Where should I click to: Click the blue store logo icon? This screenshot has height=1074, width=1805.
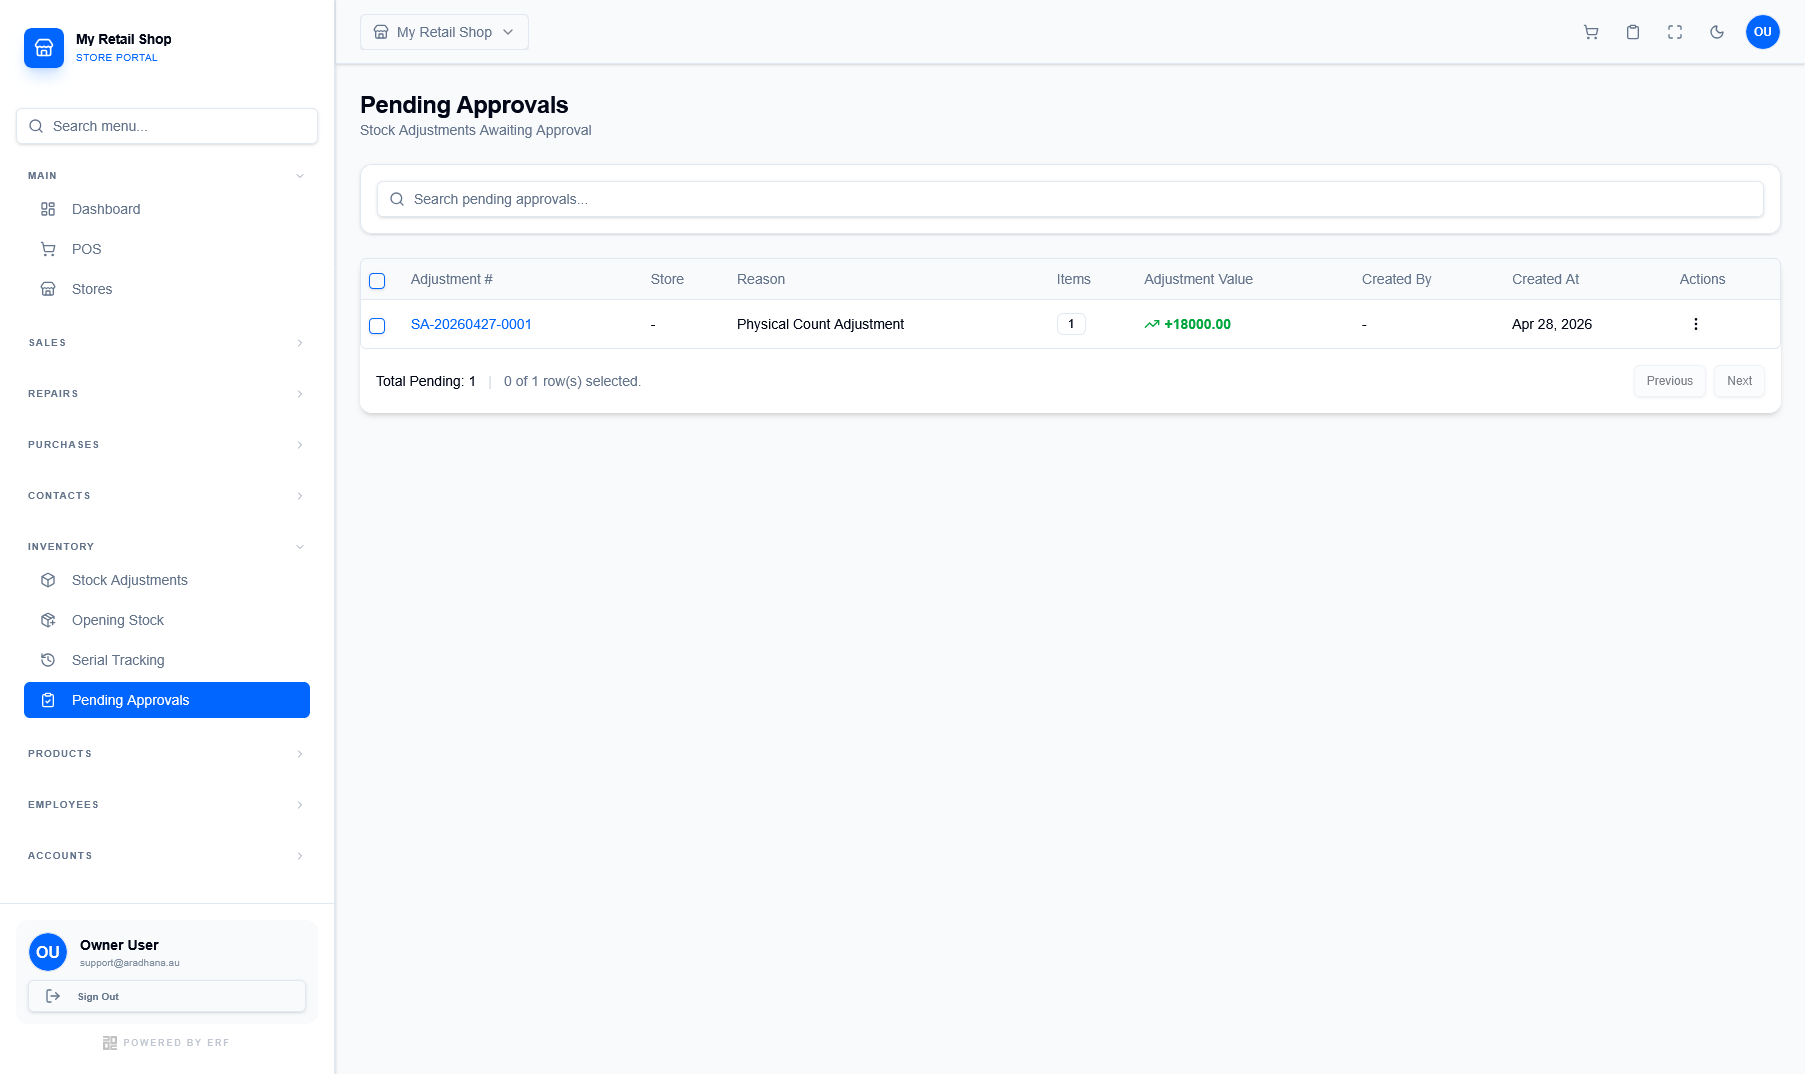tap(44, 48)
